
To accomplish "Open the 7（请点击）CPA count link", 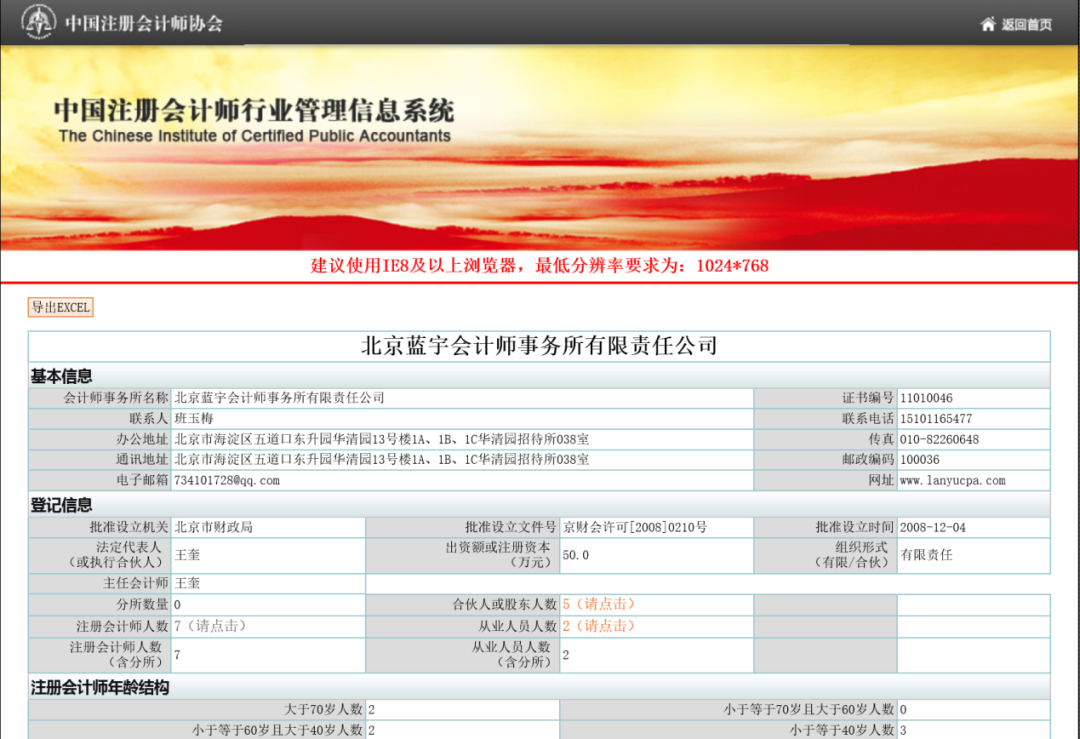I will (210, 626).
